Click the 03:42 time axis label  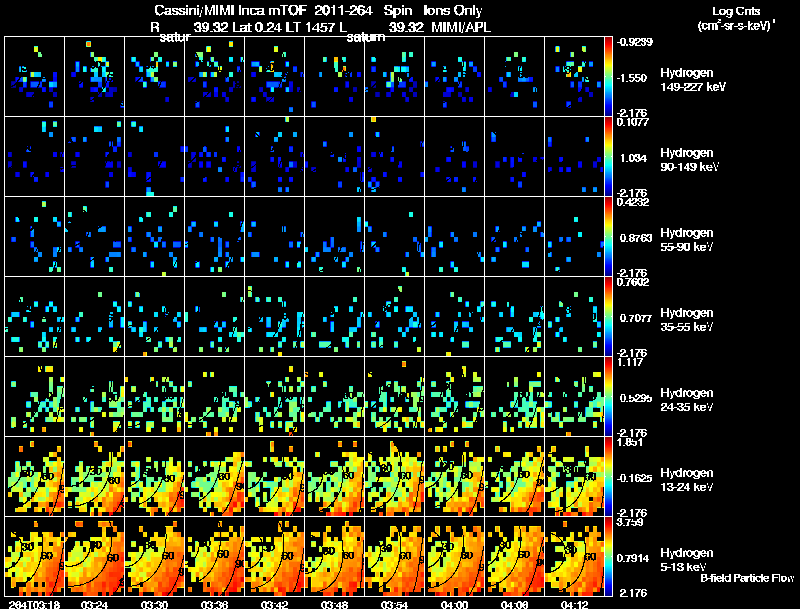[x=274, y=604]
